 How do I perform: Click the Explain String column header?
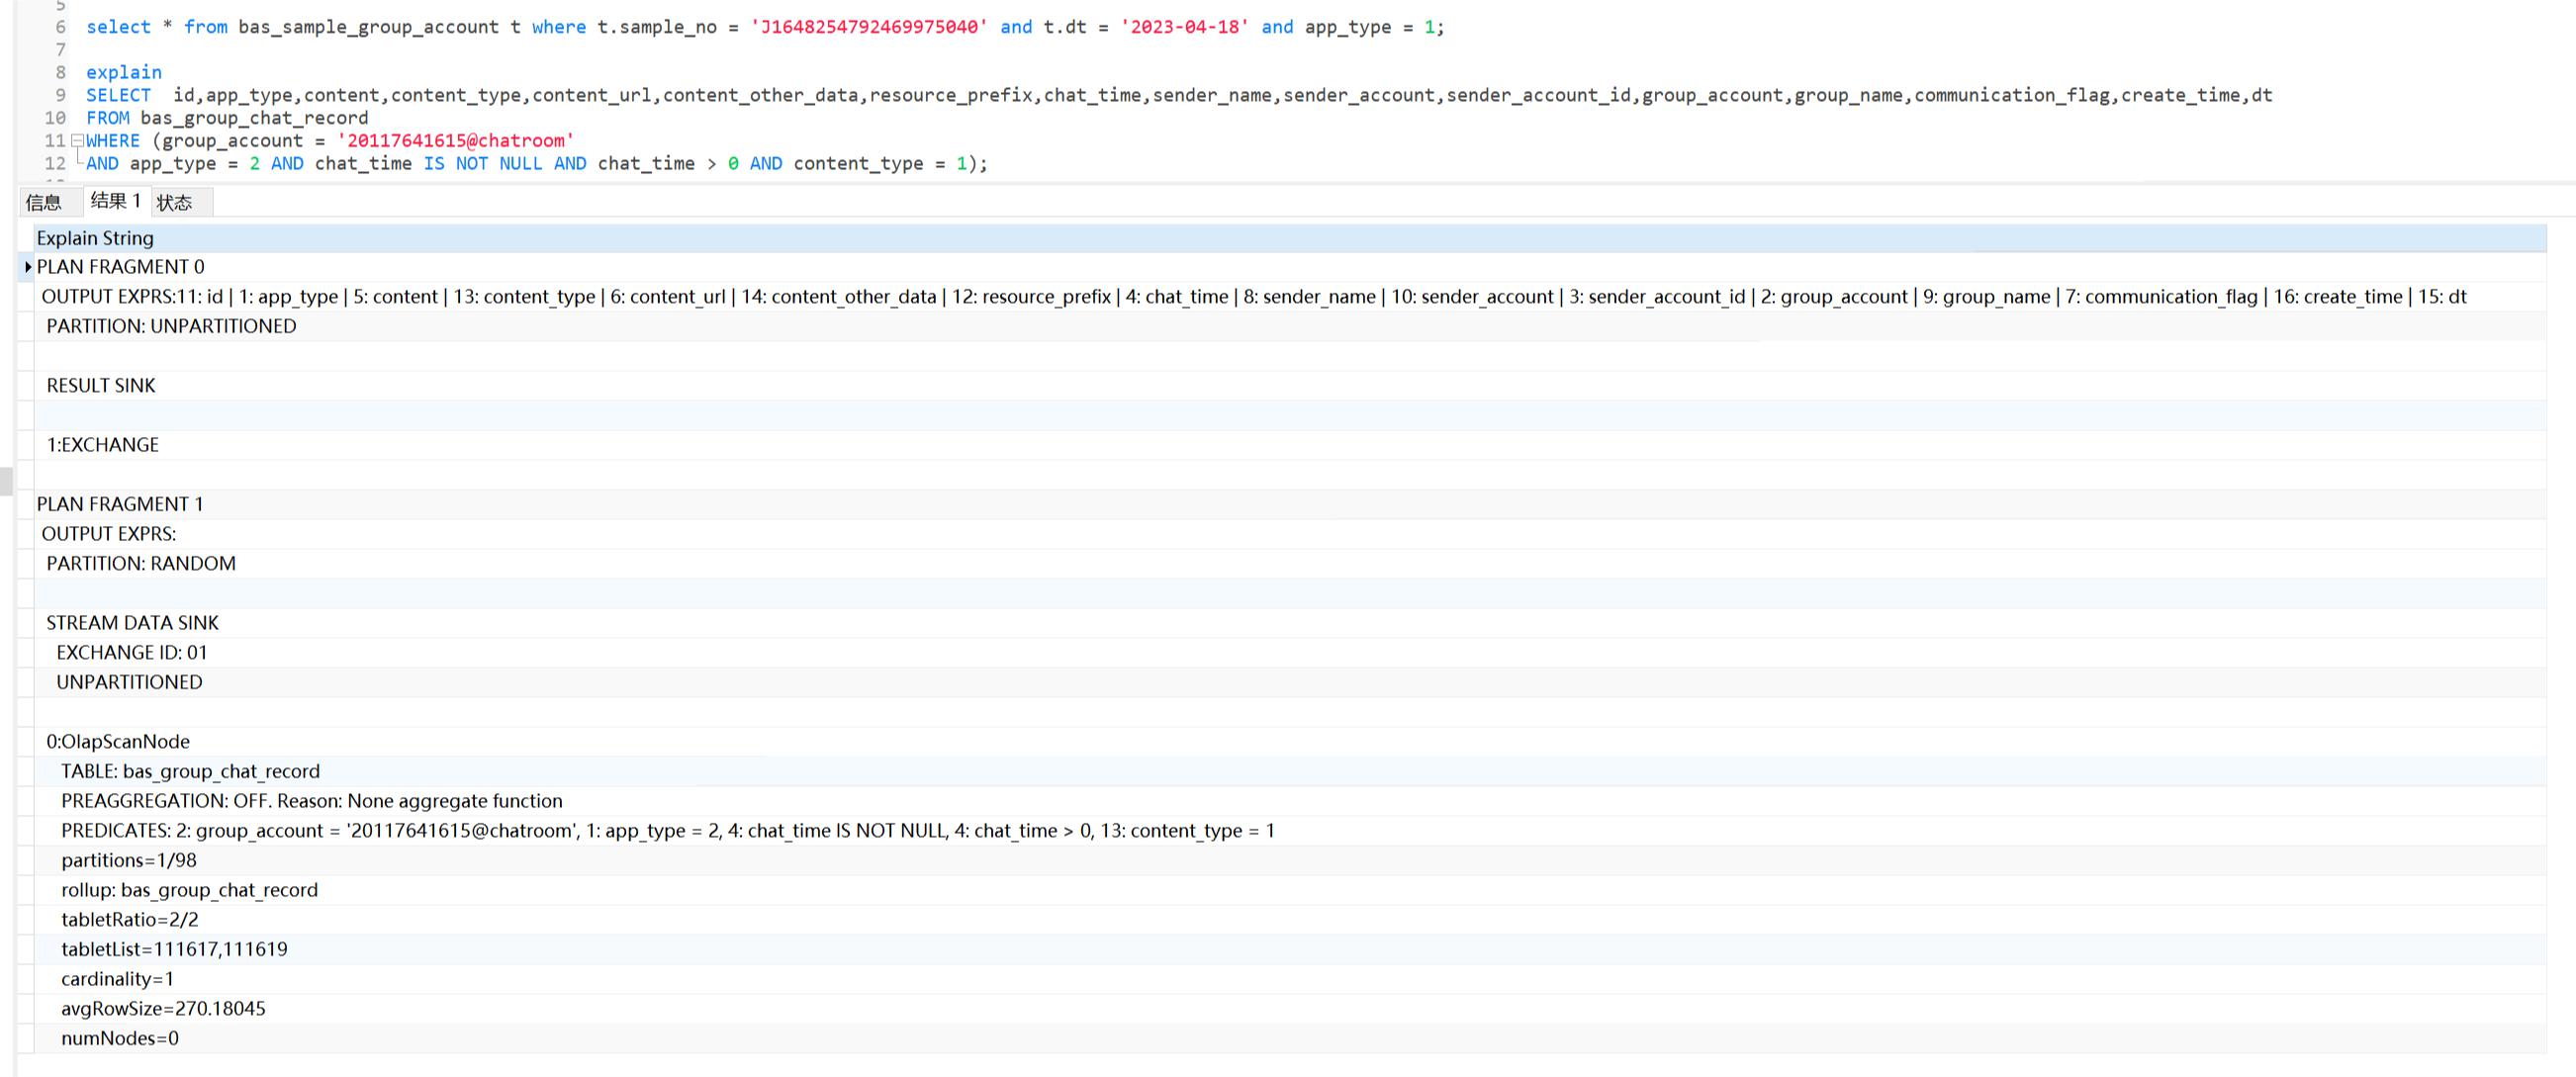(95, 238)
